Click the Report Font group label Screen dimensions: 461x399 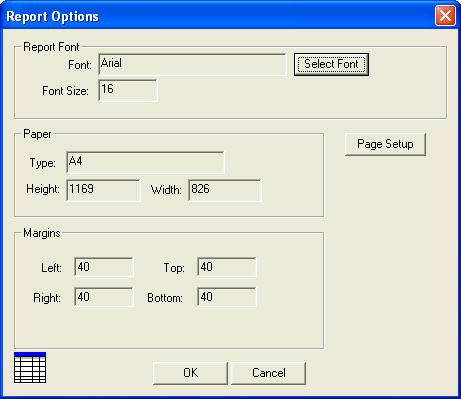coord(51,47)
